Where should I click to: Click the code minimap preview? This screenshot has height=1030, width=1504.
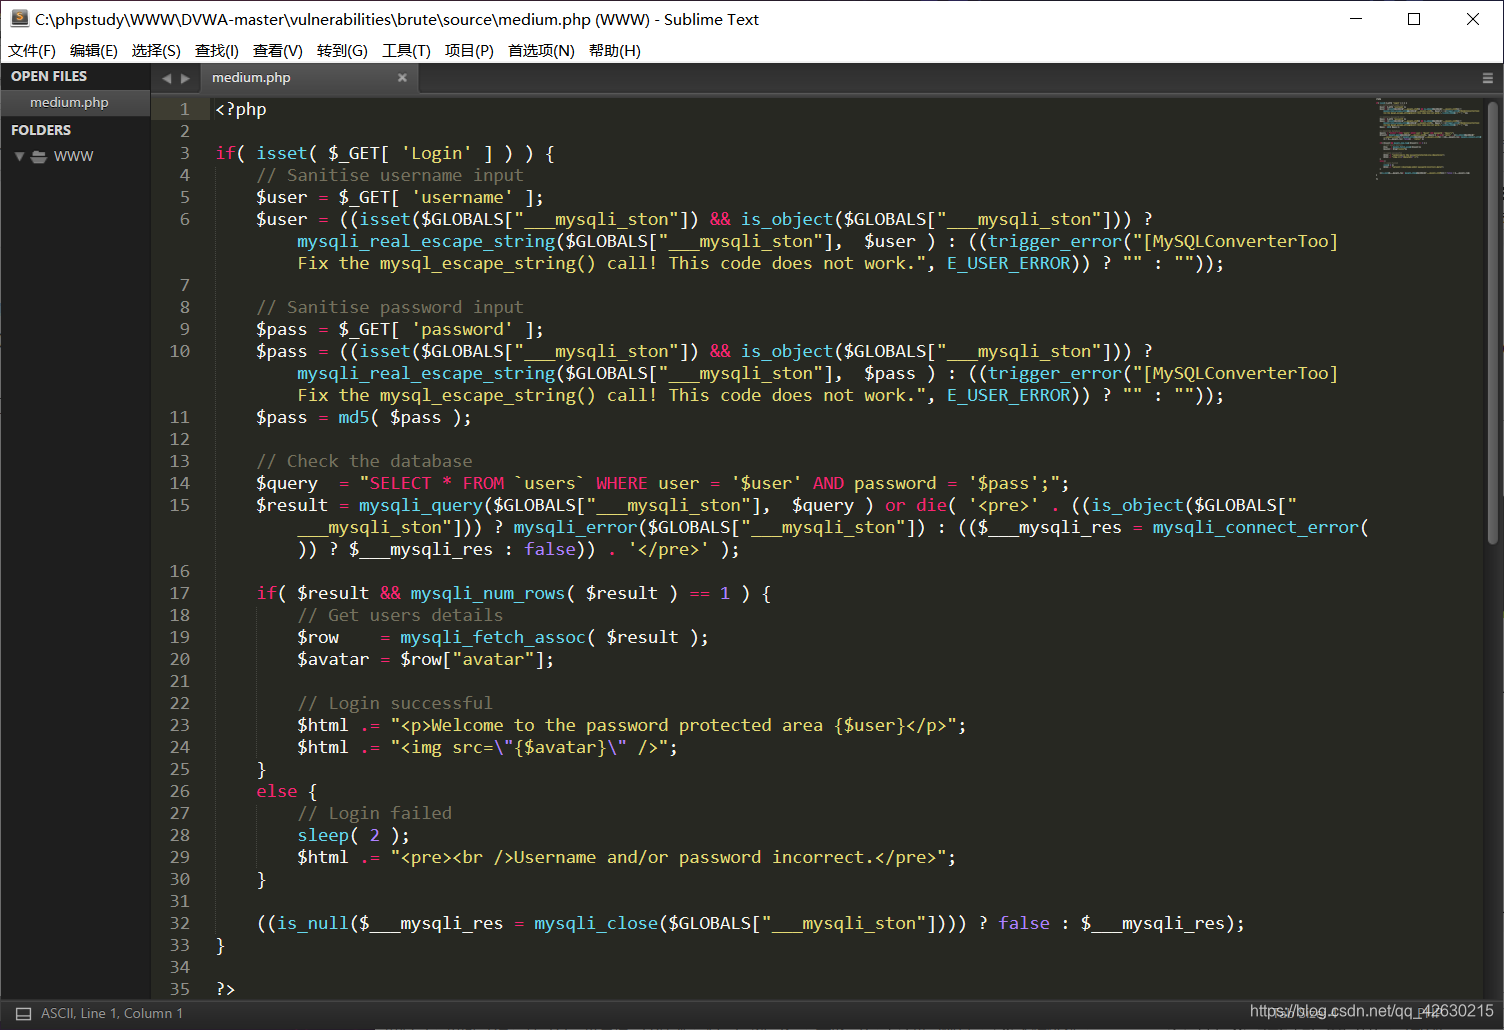point(1428,138)
